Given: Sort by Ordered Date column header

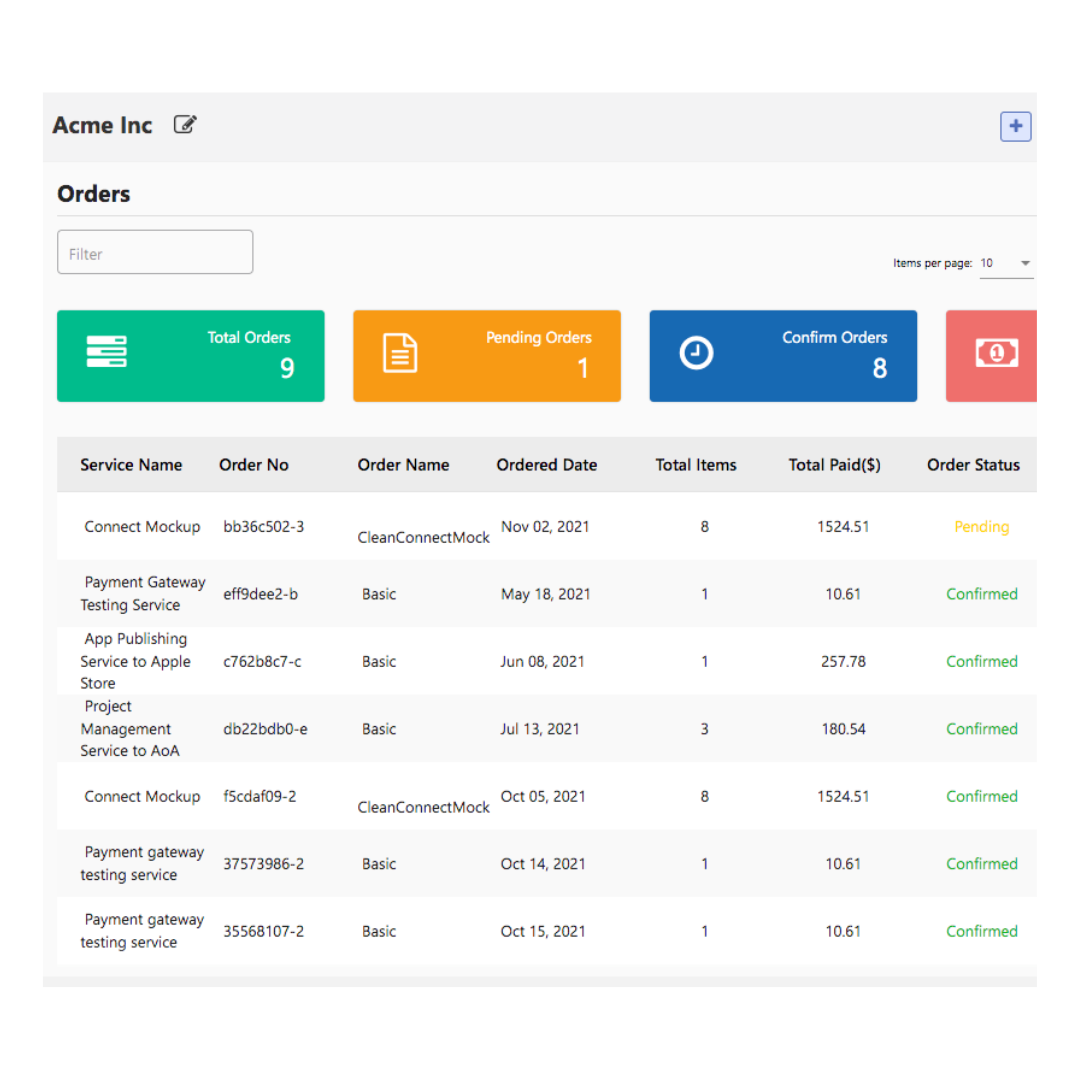Looking at the screenshot, I should (546, 465).
